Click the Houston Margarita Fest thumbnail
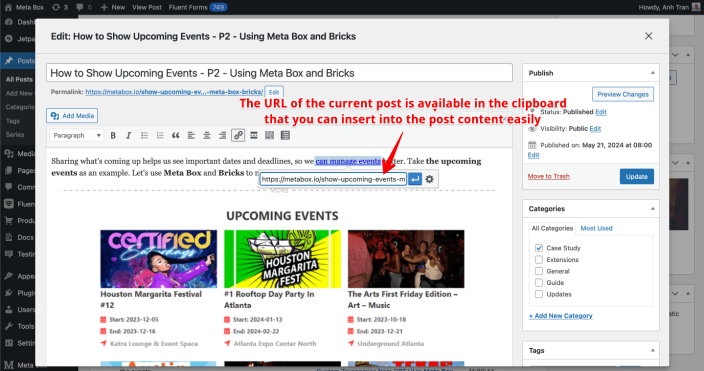This screenshot has width=704, height=371. click(x=282, y=259)
